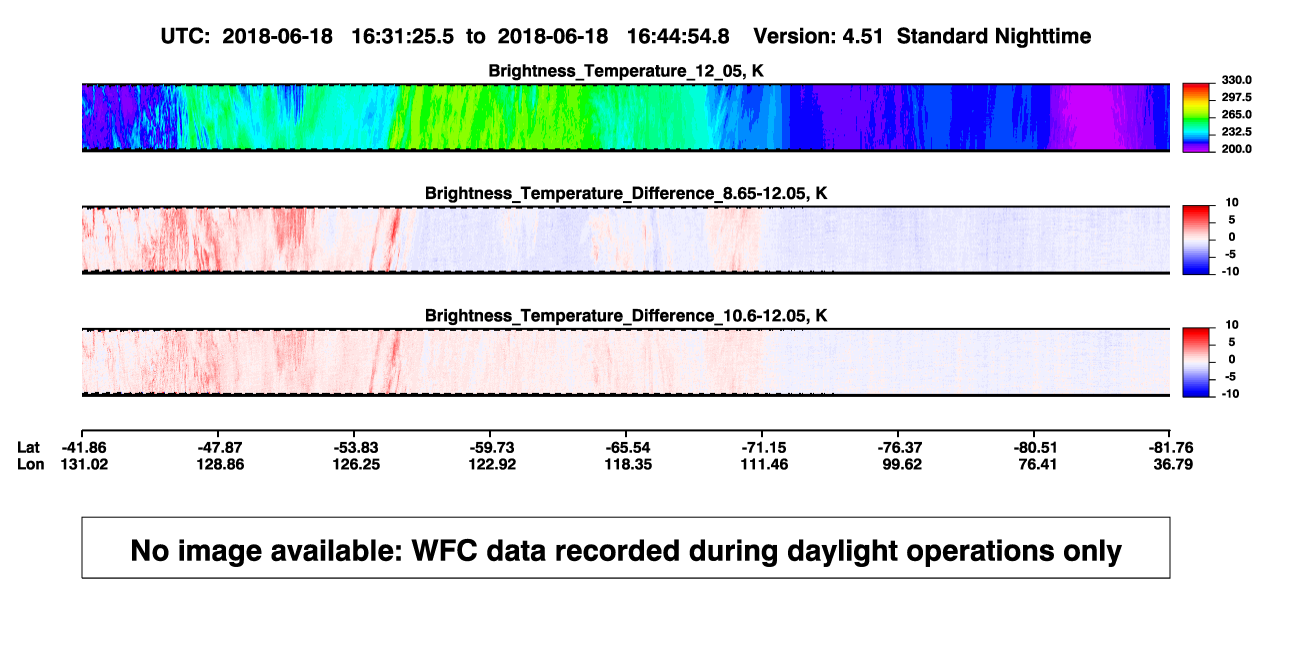Click the 'Brightness_Temperature_Difference_10.6-12.05, K' title
Screen dimensions: 1300x667
click(x=626, y=316)
